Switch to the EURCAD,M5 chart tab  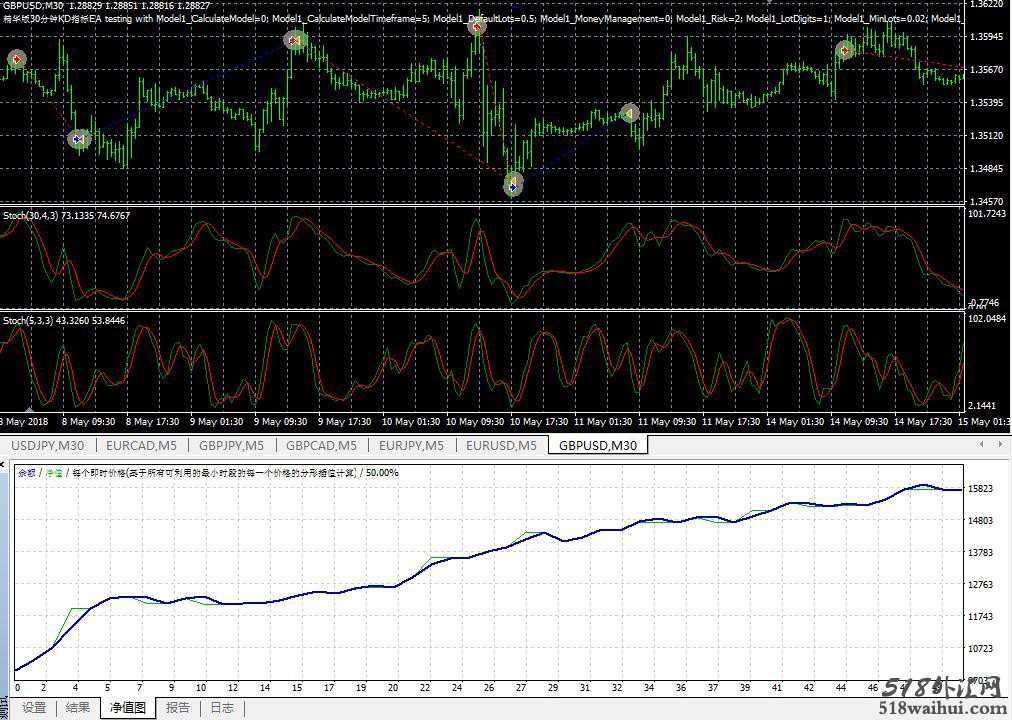point(141,445)
